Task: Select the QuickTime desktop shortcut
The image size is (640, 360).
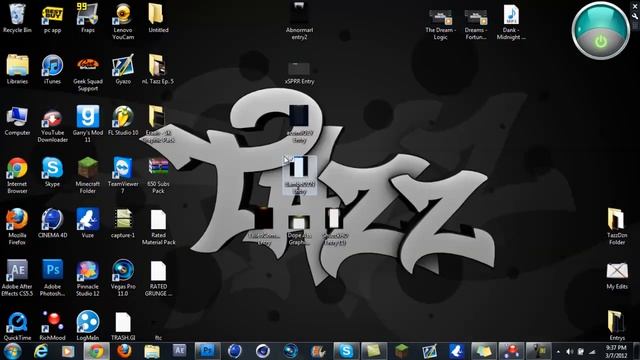Action: click(17, 327)
